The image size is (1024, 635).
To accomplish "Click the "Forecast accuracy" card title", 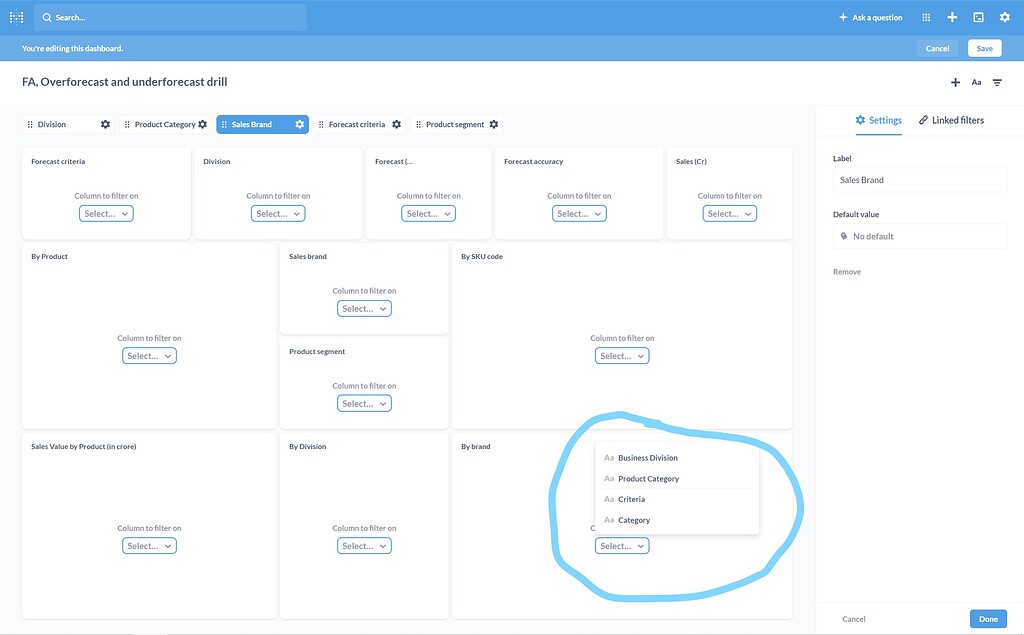I will [534, 161].
